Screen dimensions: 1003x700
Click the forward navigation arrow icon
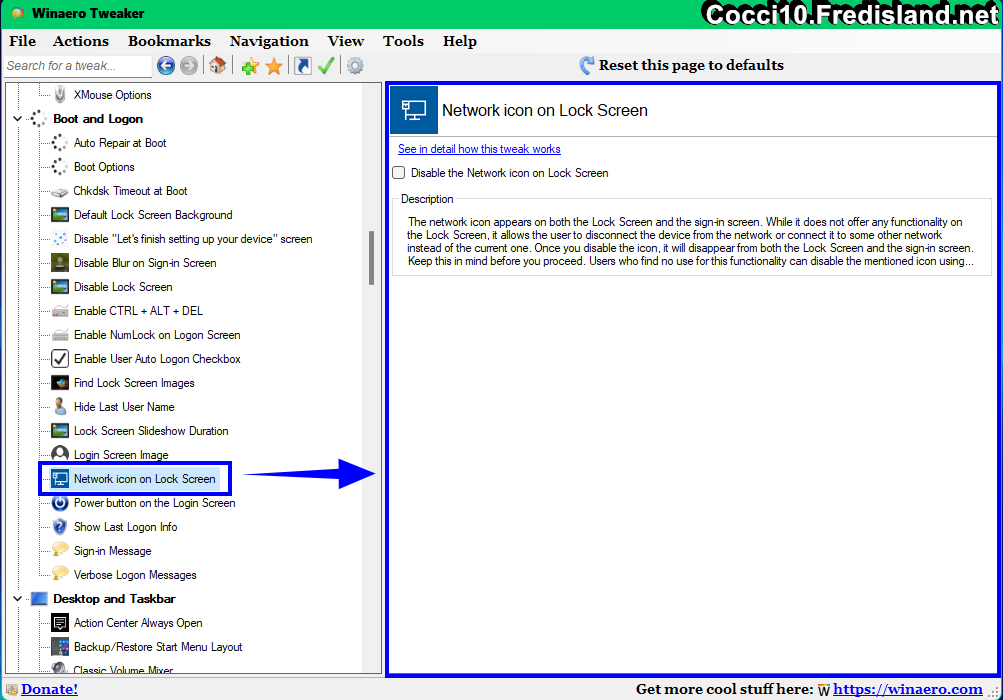pos(189,65)
